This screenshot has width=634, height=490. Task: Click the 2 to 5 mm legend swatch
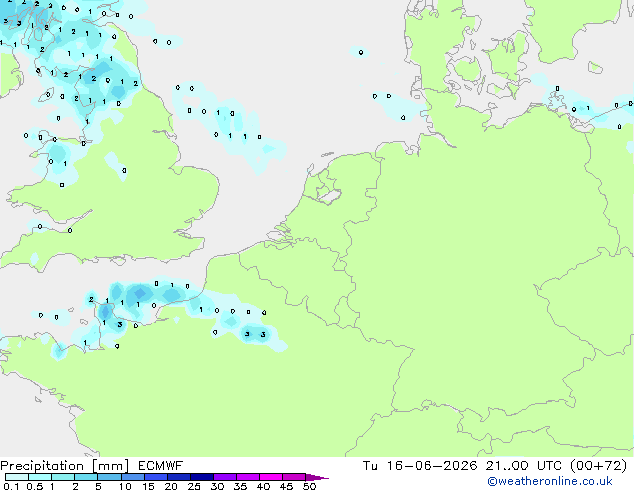tap(86, 477)
